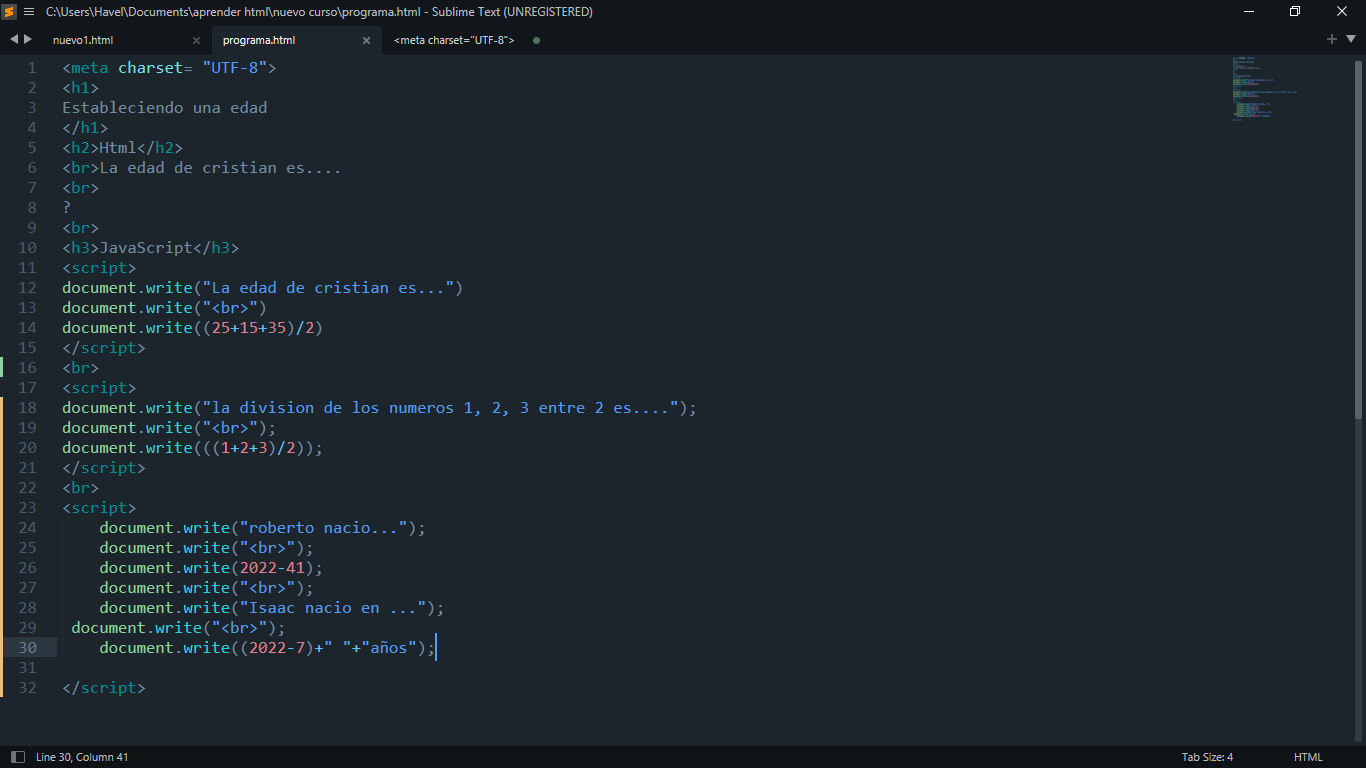This screenshot has width=1366, height=768.
Task: Click the Sublime Text logo icon
Action: click(9, 12)
